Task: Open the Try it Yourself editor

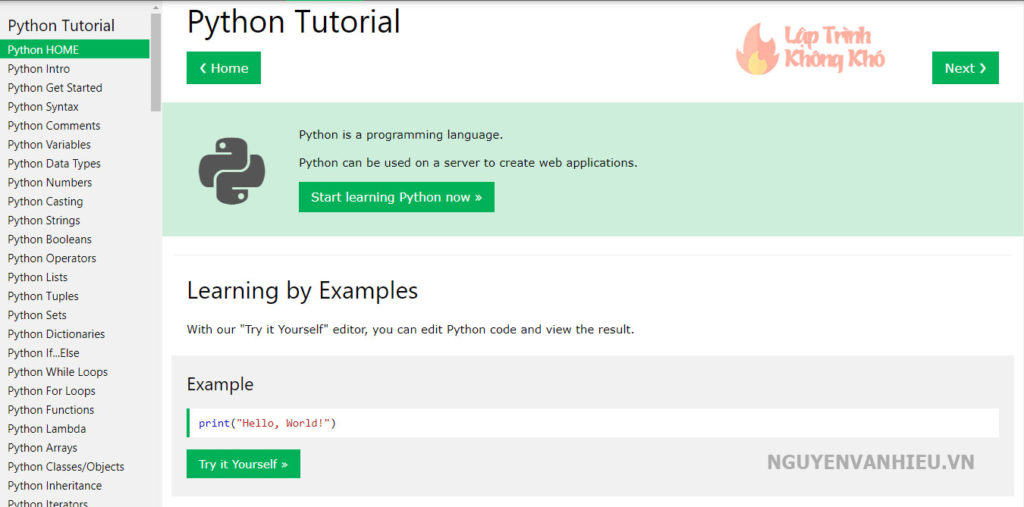Action: [x=243, y=464]
